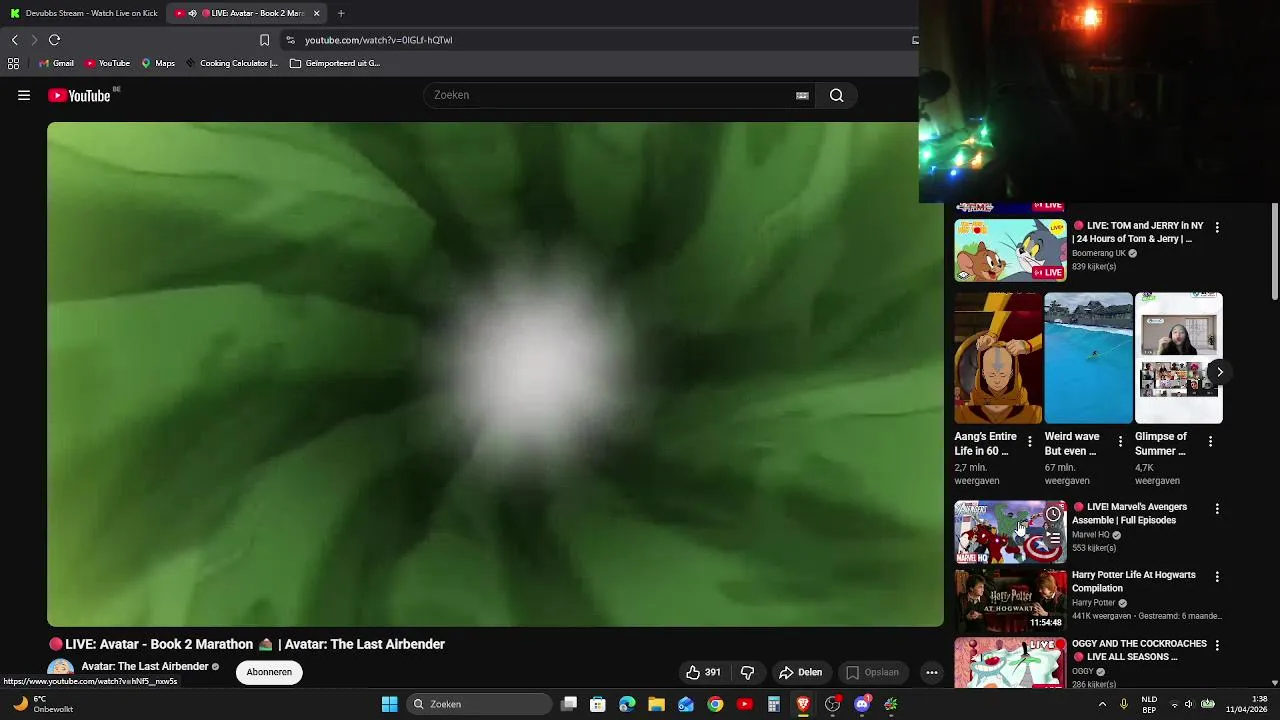Open the Windows Start menu
The width and height of the screenshot is (1280, 720).
[x=389, y=704]
